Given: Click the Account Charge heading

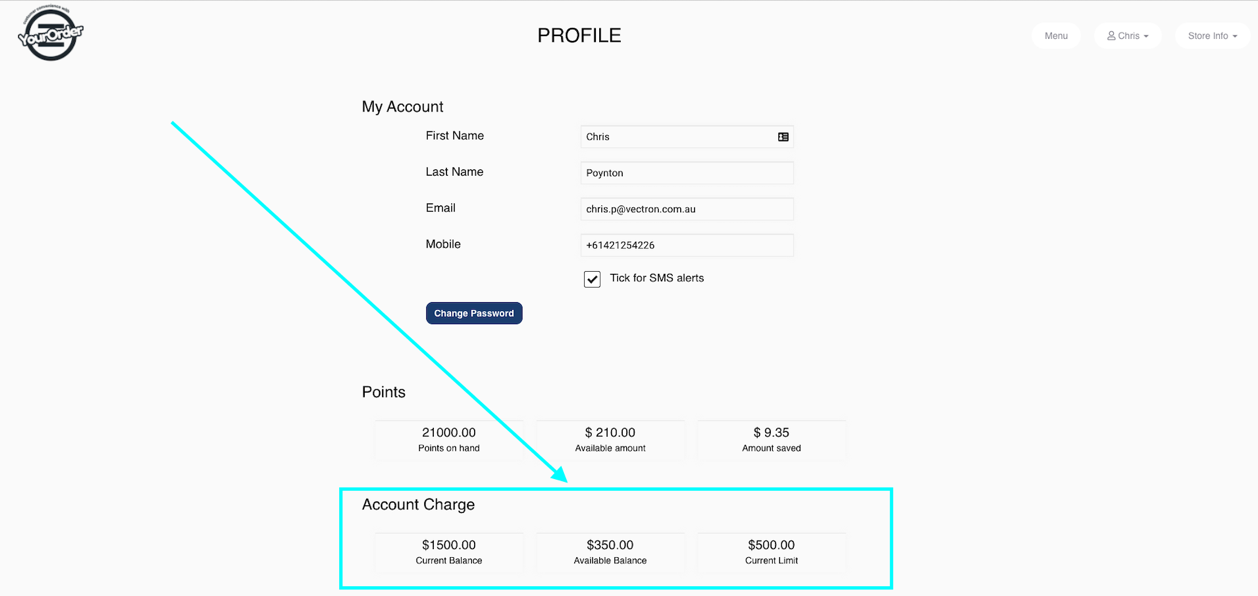Looking at the screenshot, I should [418, 505].
